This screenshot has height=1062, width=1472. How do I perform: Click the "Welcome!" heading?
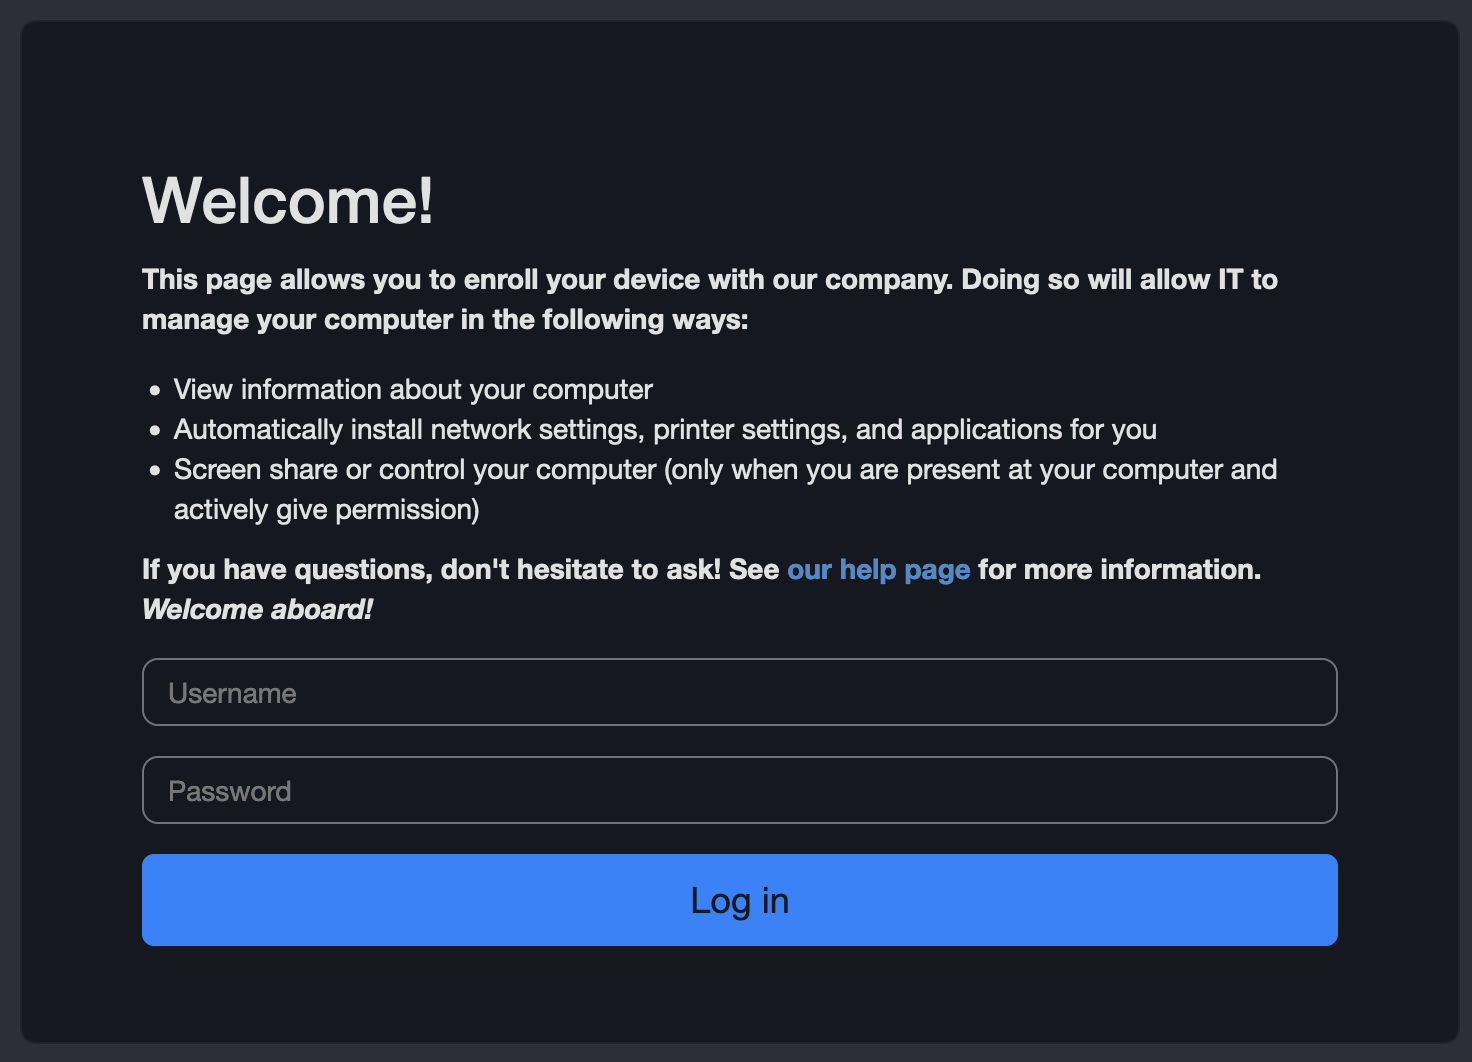pos(288,201)
